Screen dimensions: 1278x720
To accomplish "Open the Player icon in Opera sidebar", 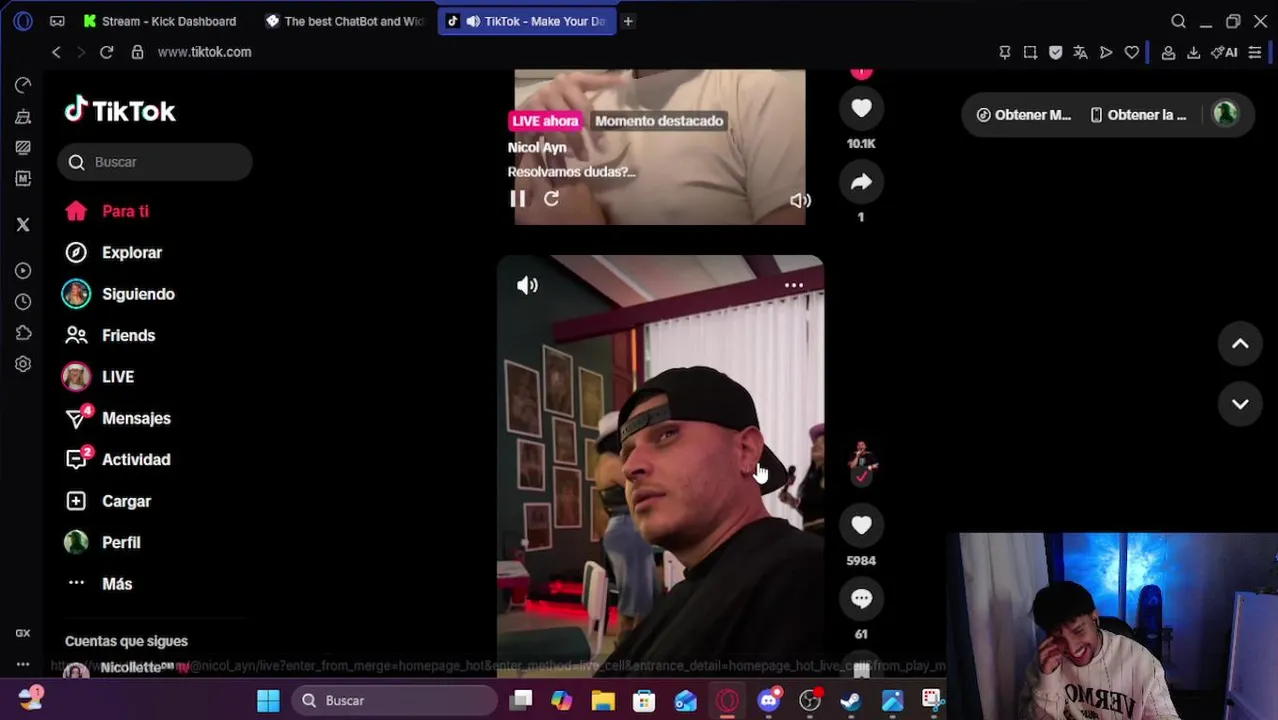I will [x=23, y=271].
